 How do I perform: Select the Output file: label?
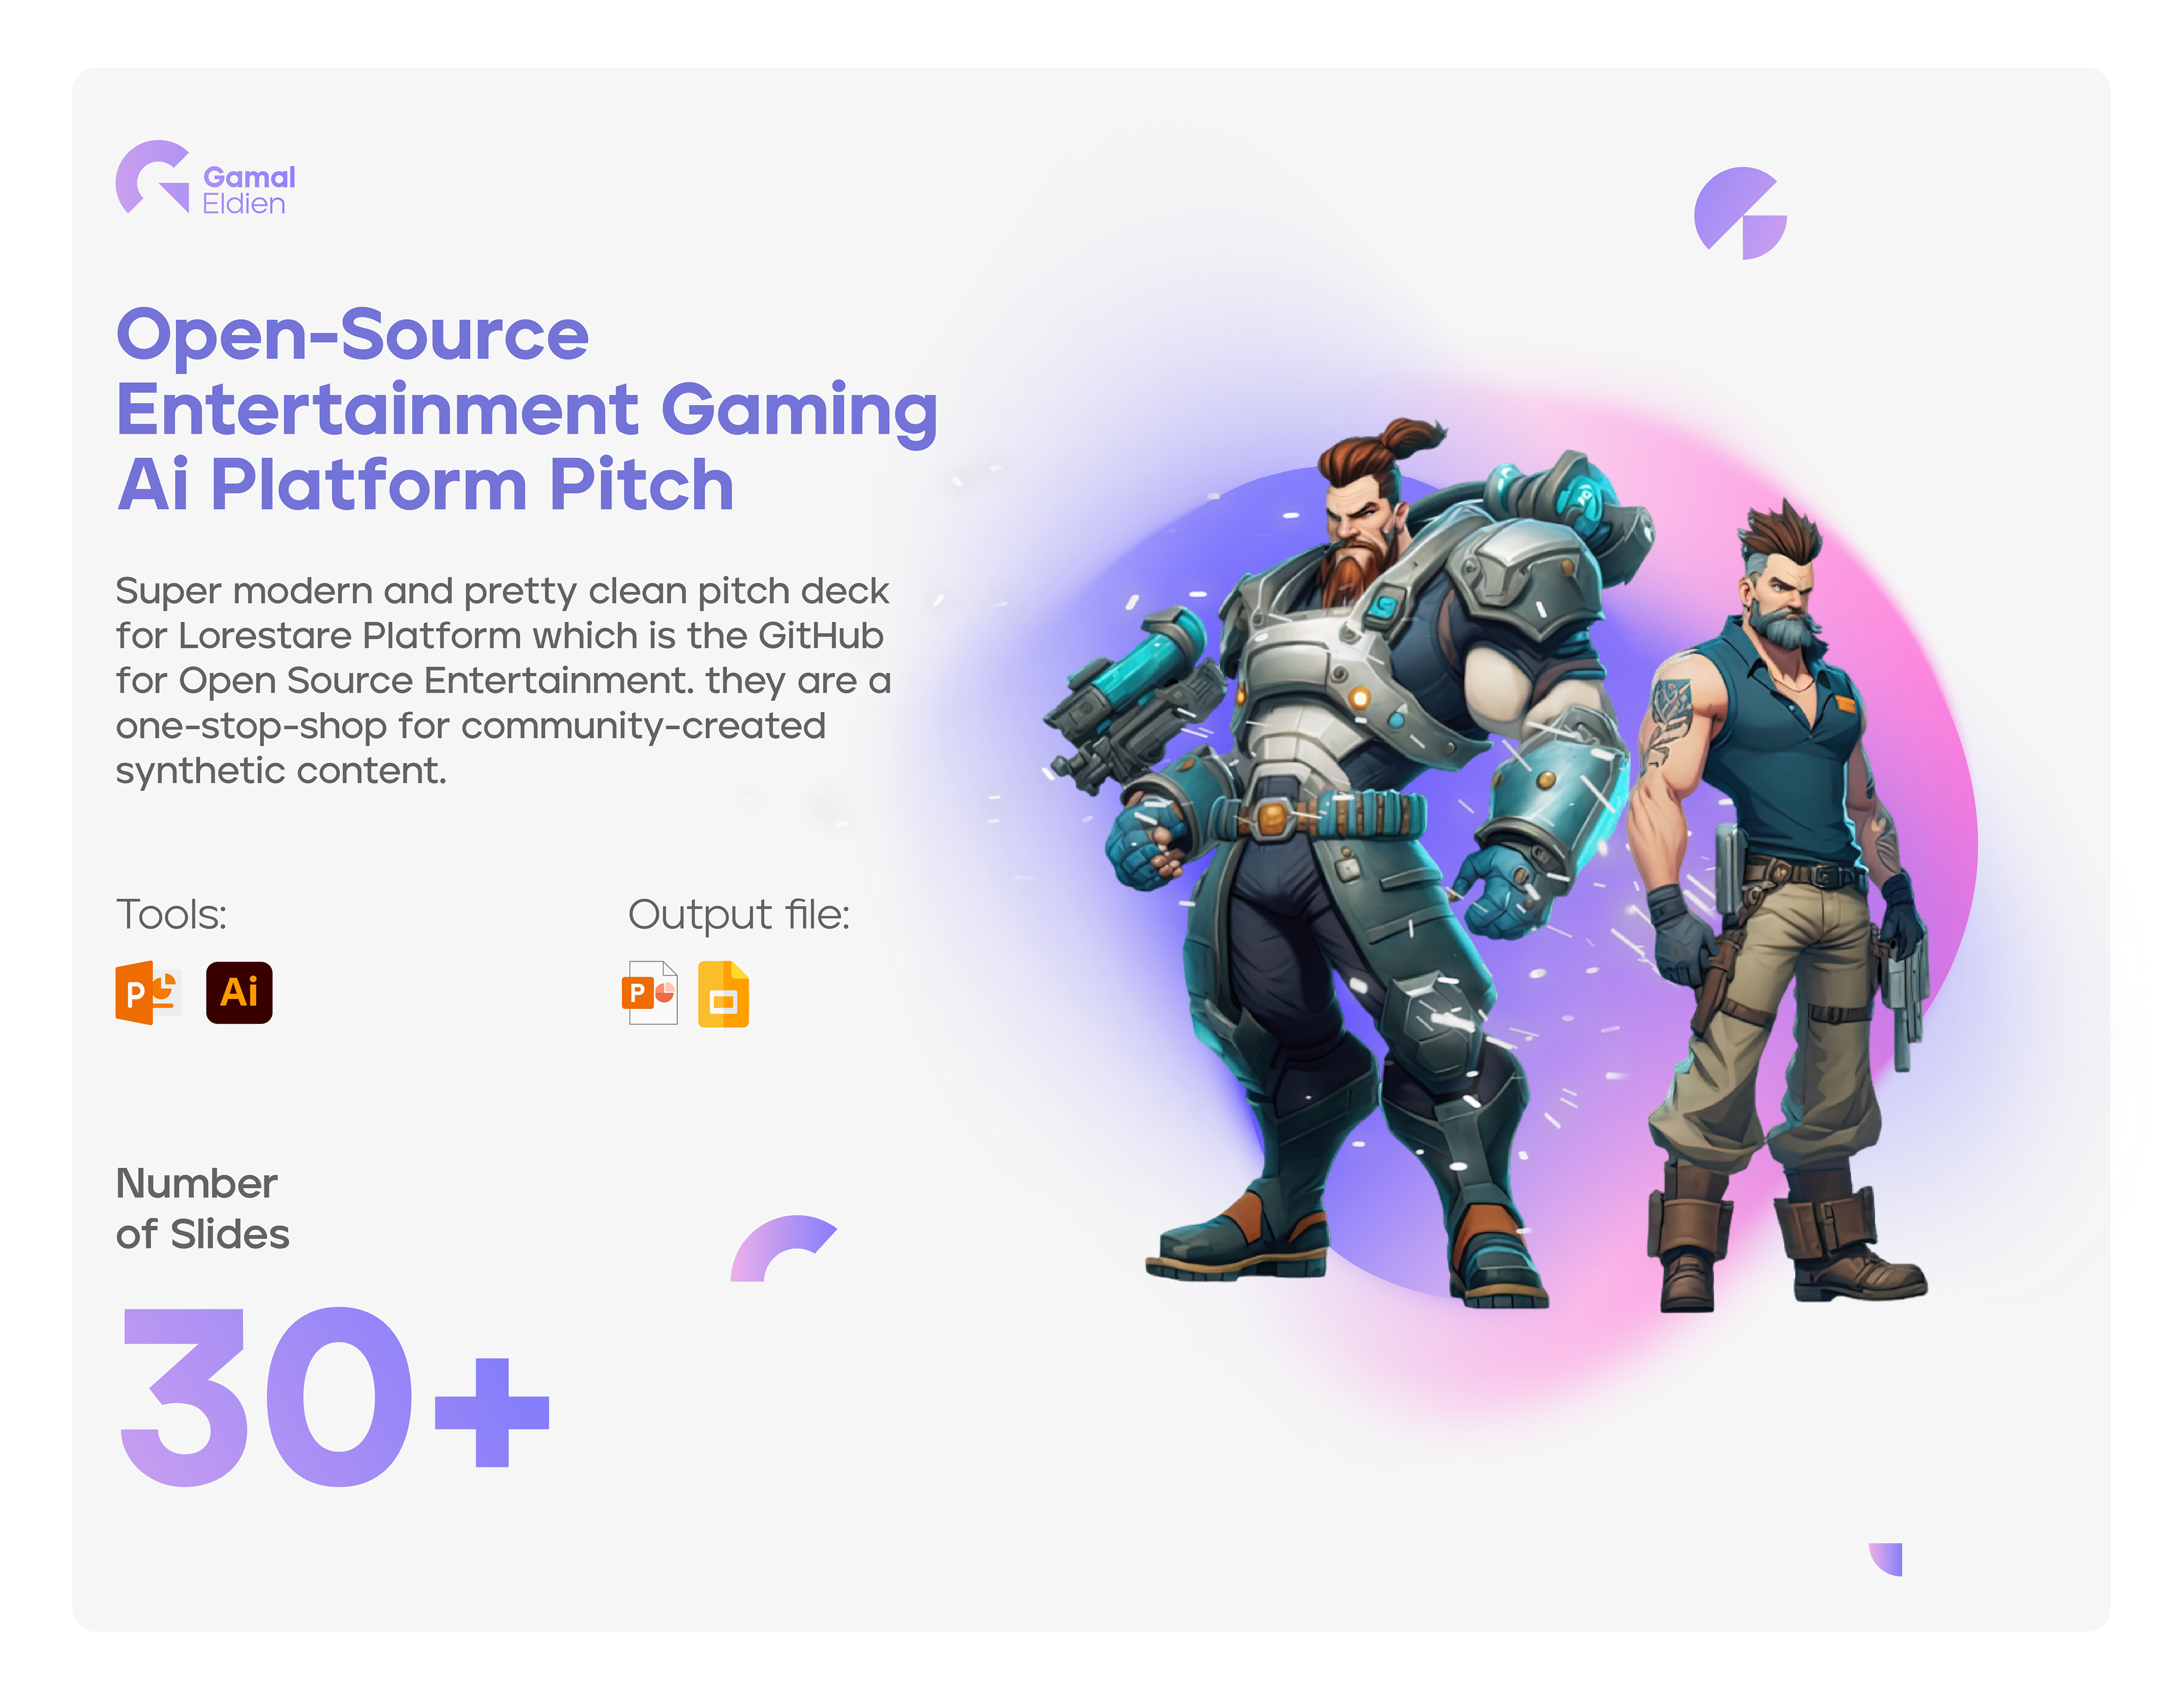pyautogui.click(x=739, y=915)
